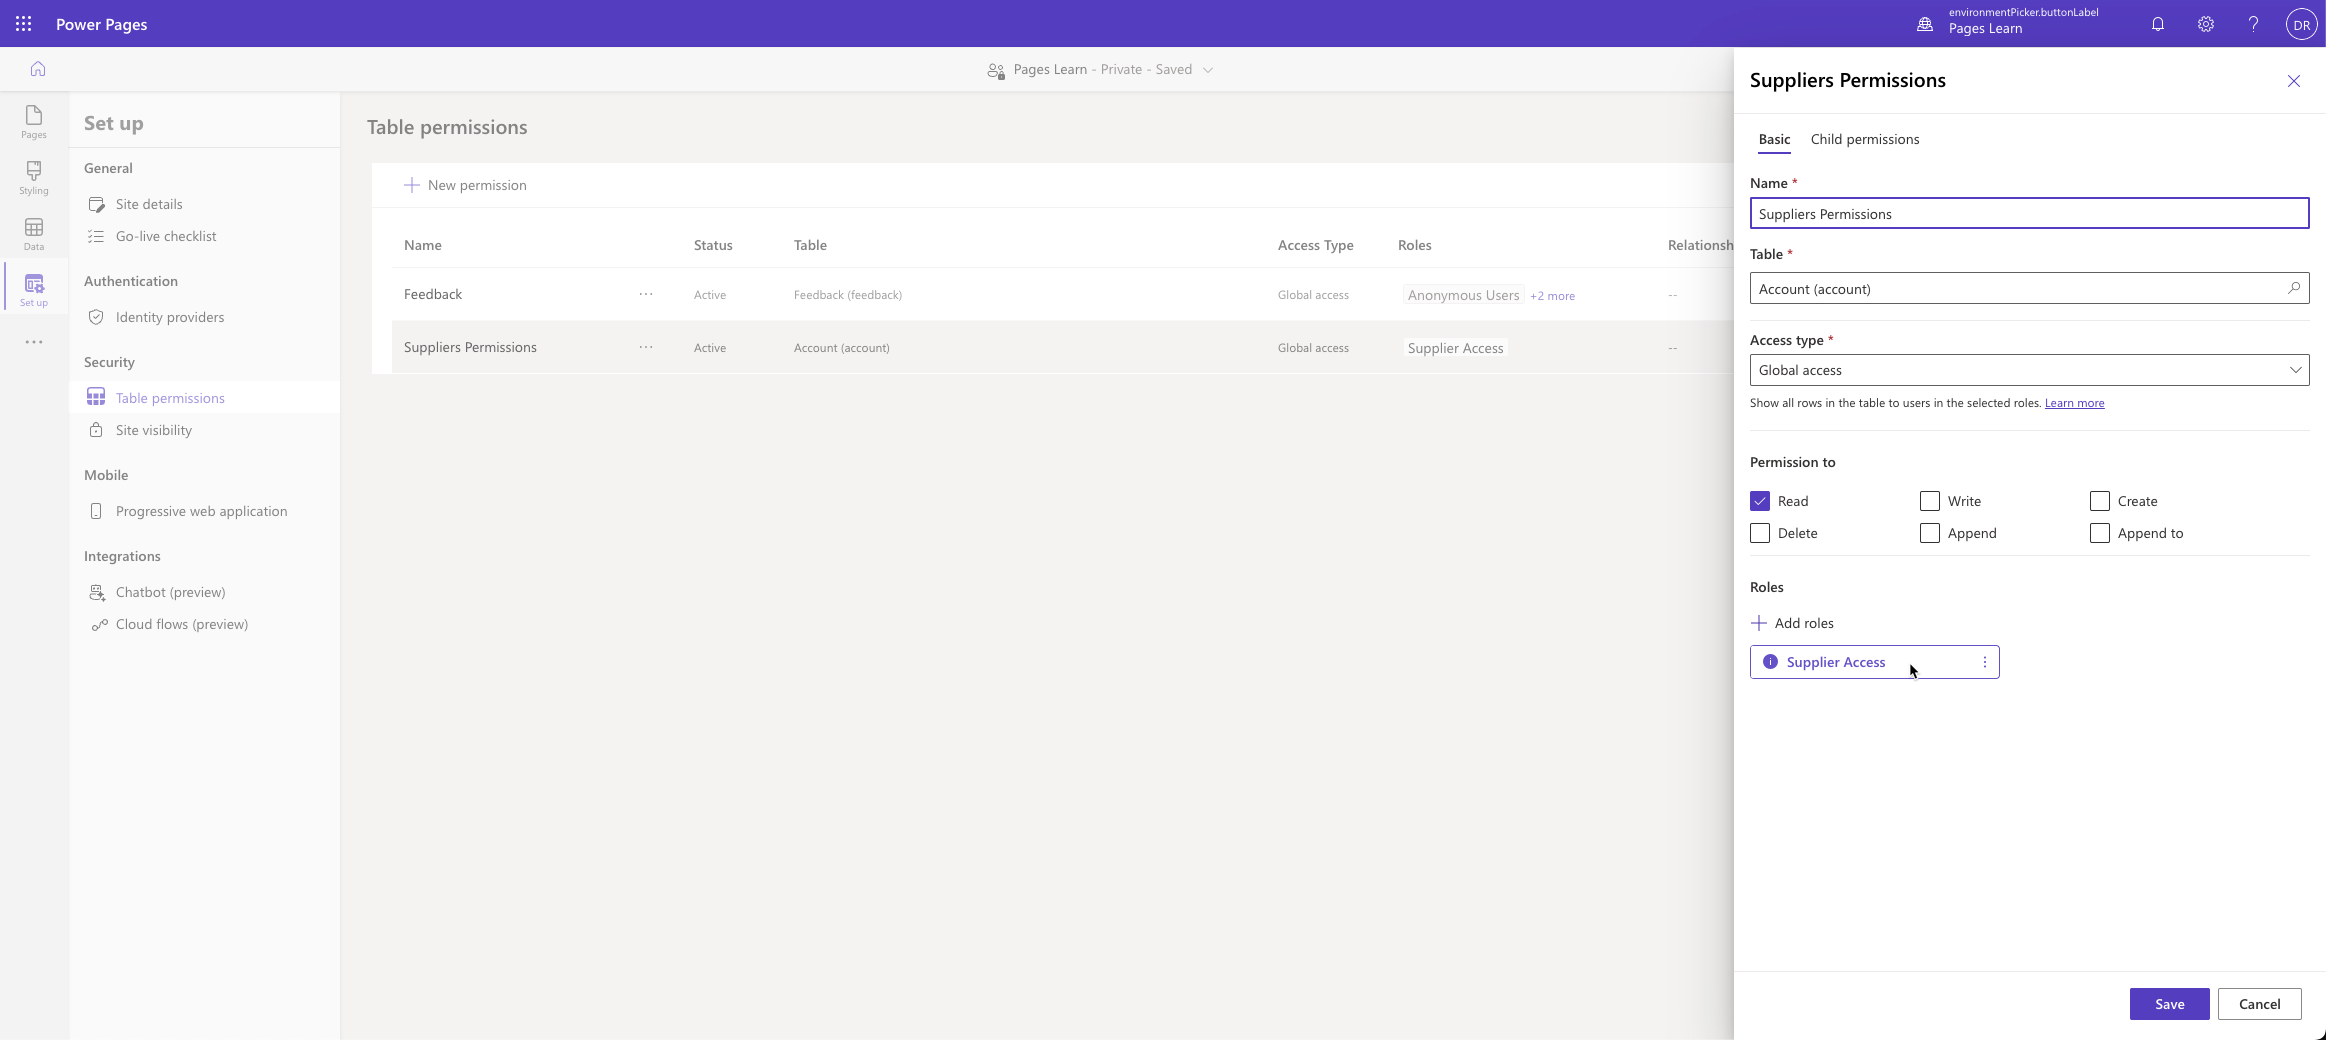Select the Site visibility menu item

pyautogui.click(x=153, y=430)
